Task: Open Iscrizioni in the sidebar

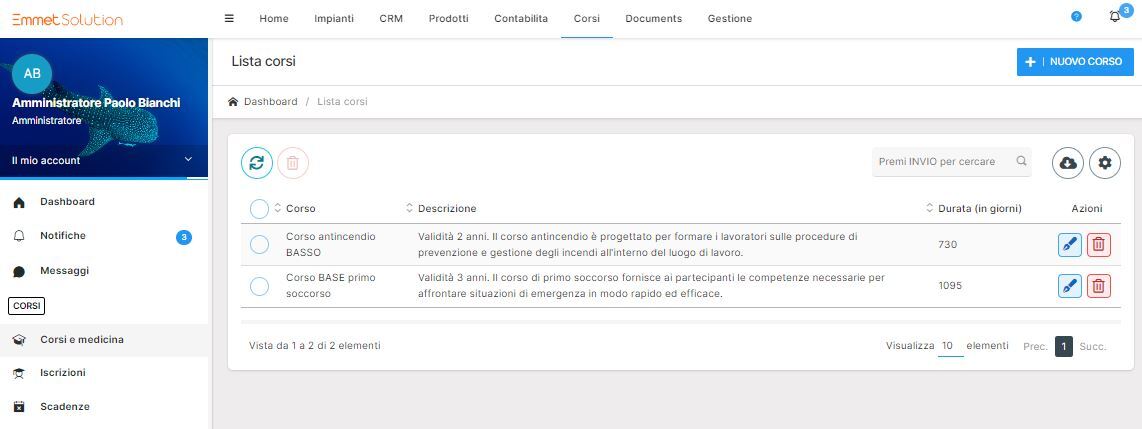Action: [x=62, y=373]
